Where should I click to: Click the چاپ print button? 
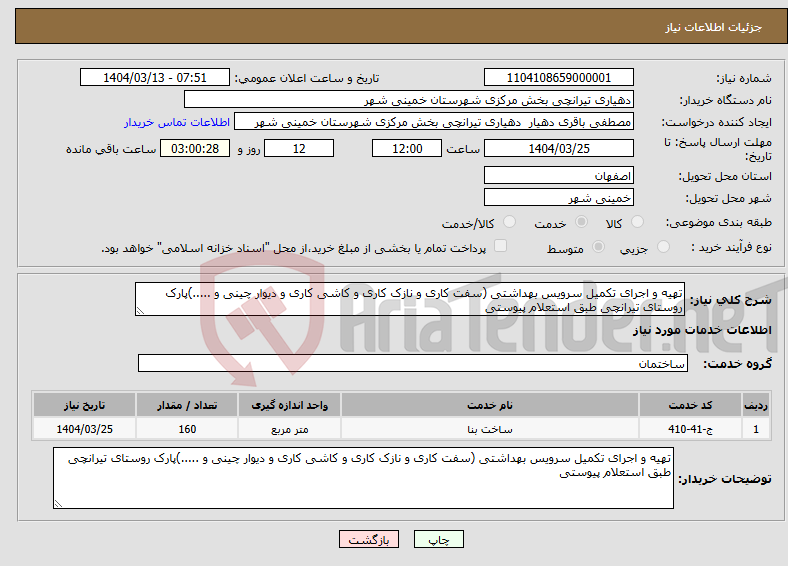click(439, 539)
